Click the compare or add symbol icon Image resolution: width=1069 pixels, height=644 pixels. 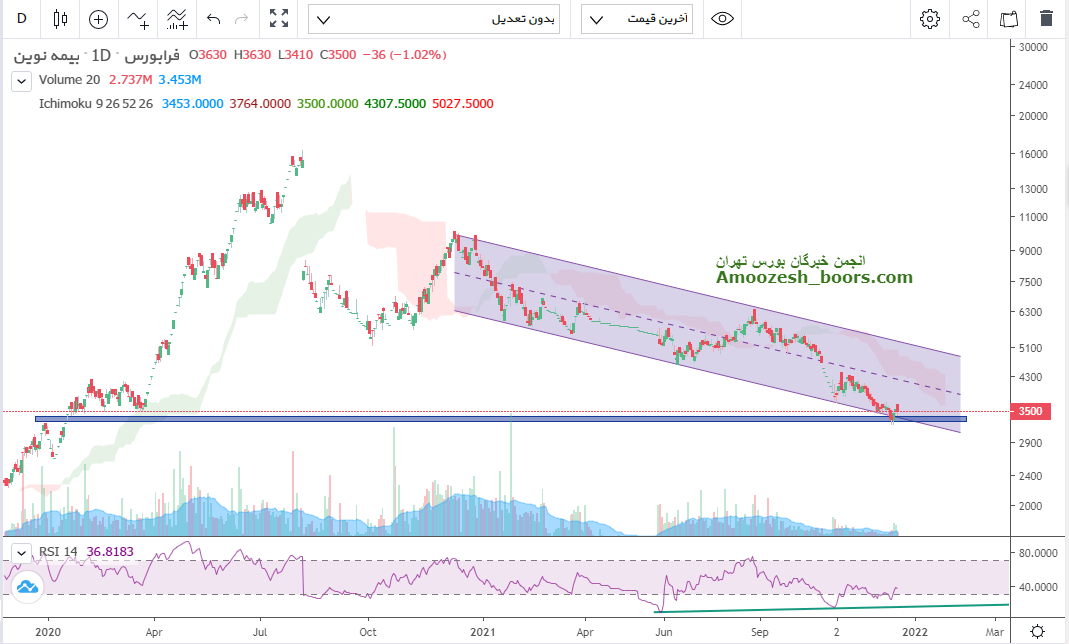point(98,18)
